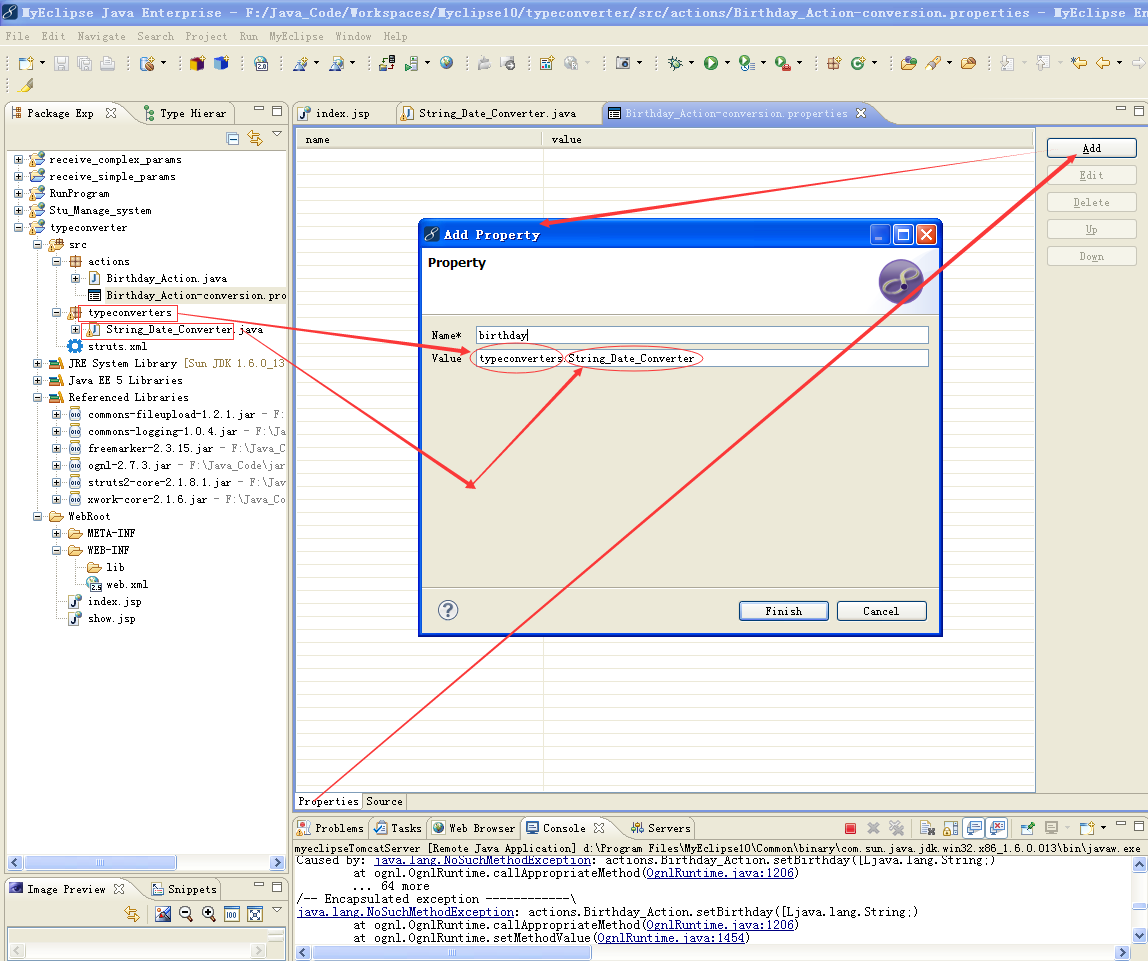
Task: Click the green Run button icon
Action: click(x=710, y=64)
